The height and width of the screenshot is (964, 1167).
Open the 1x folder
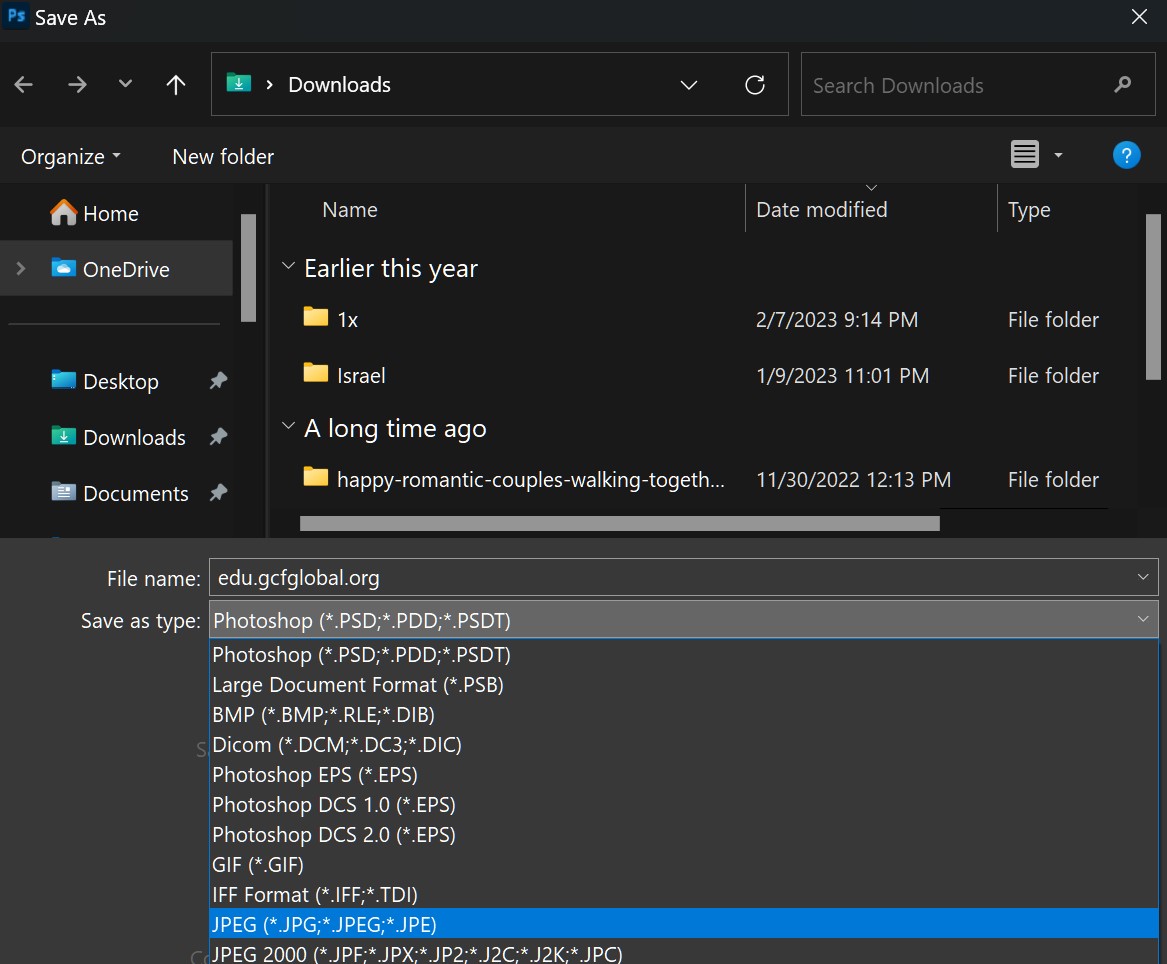(x=347, y=320)
